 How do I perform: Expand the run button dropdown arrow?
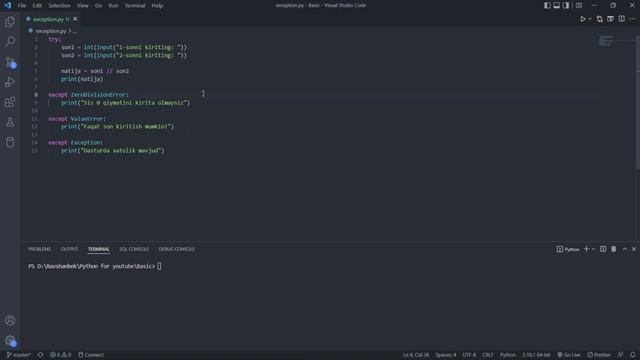pyautogui.click(x=590, y=19)
